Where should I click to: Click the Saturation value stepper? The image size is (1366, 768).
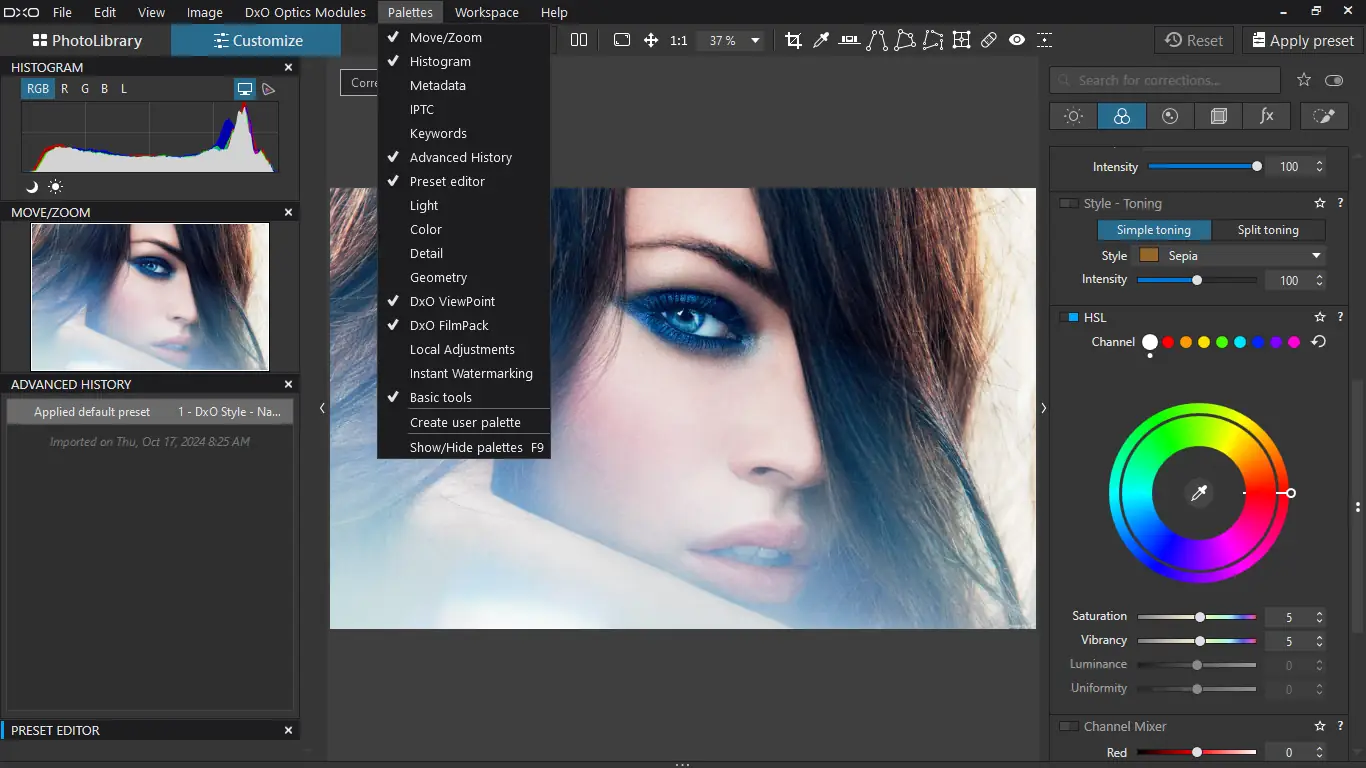(x=1319, y=617)
